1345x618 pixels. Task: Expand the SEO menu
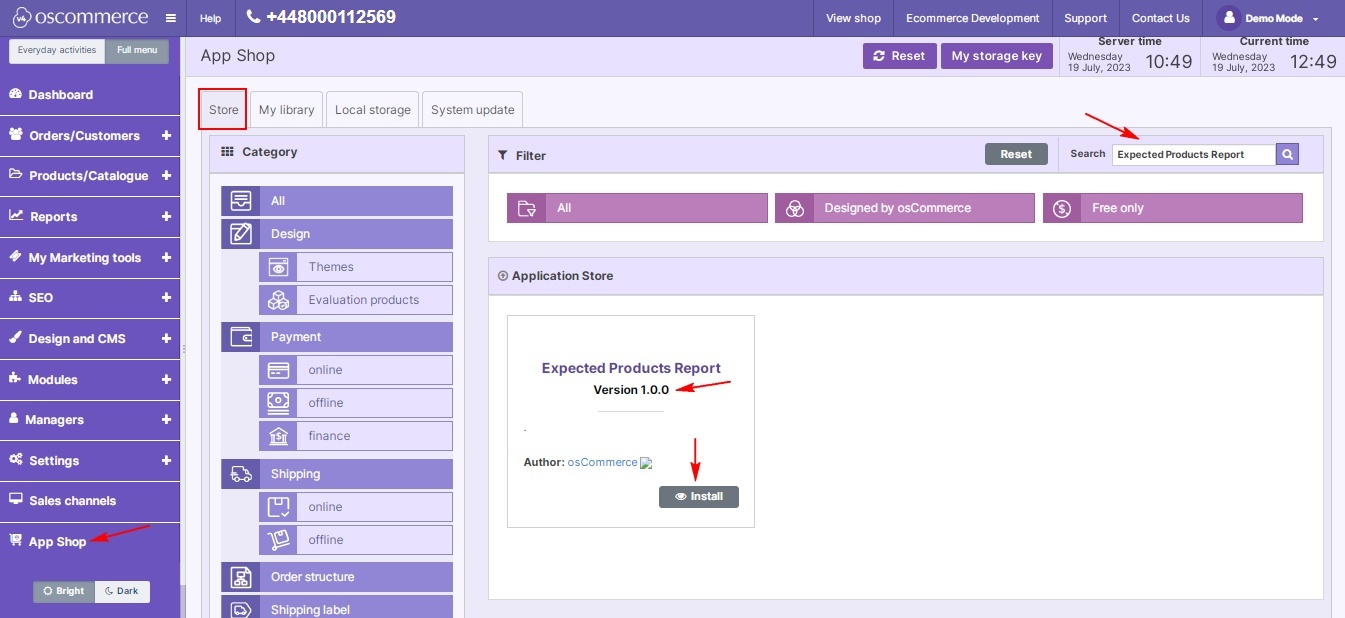tap(166, 297)
